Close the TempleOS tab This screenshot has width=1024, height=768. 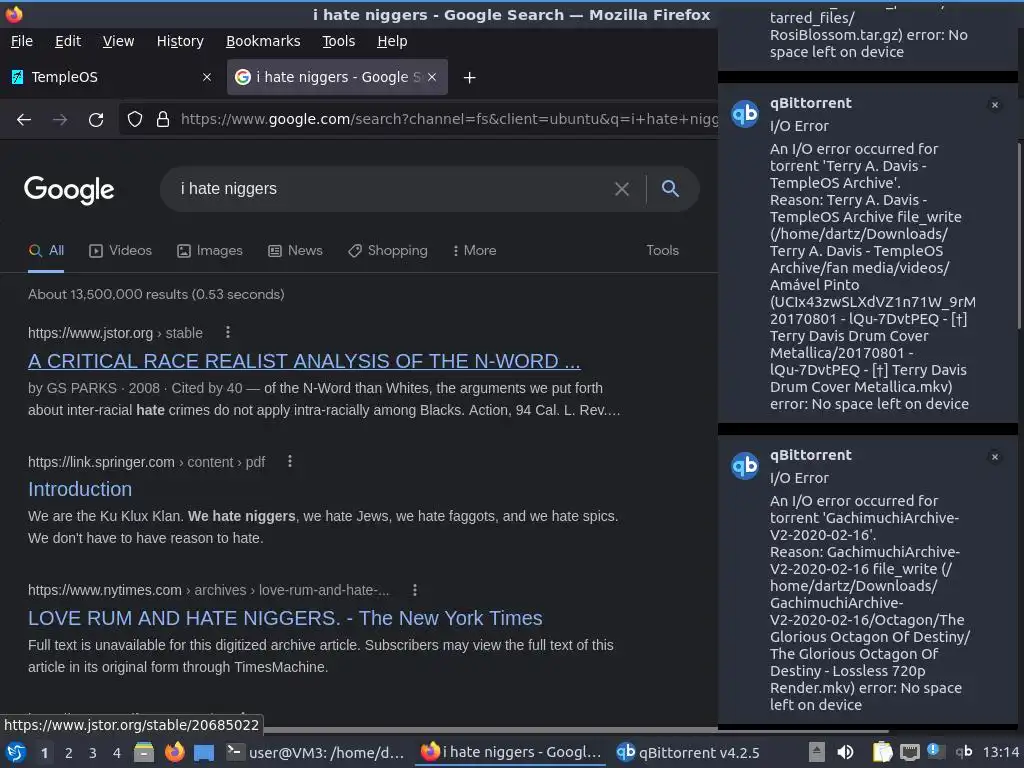[207, 77]
